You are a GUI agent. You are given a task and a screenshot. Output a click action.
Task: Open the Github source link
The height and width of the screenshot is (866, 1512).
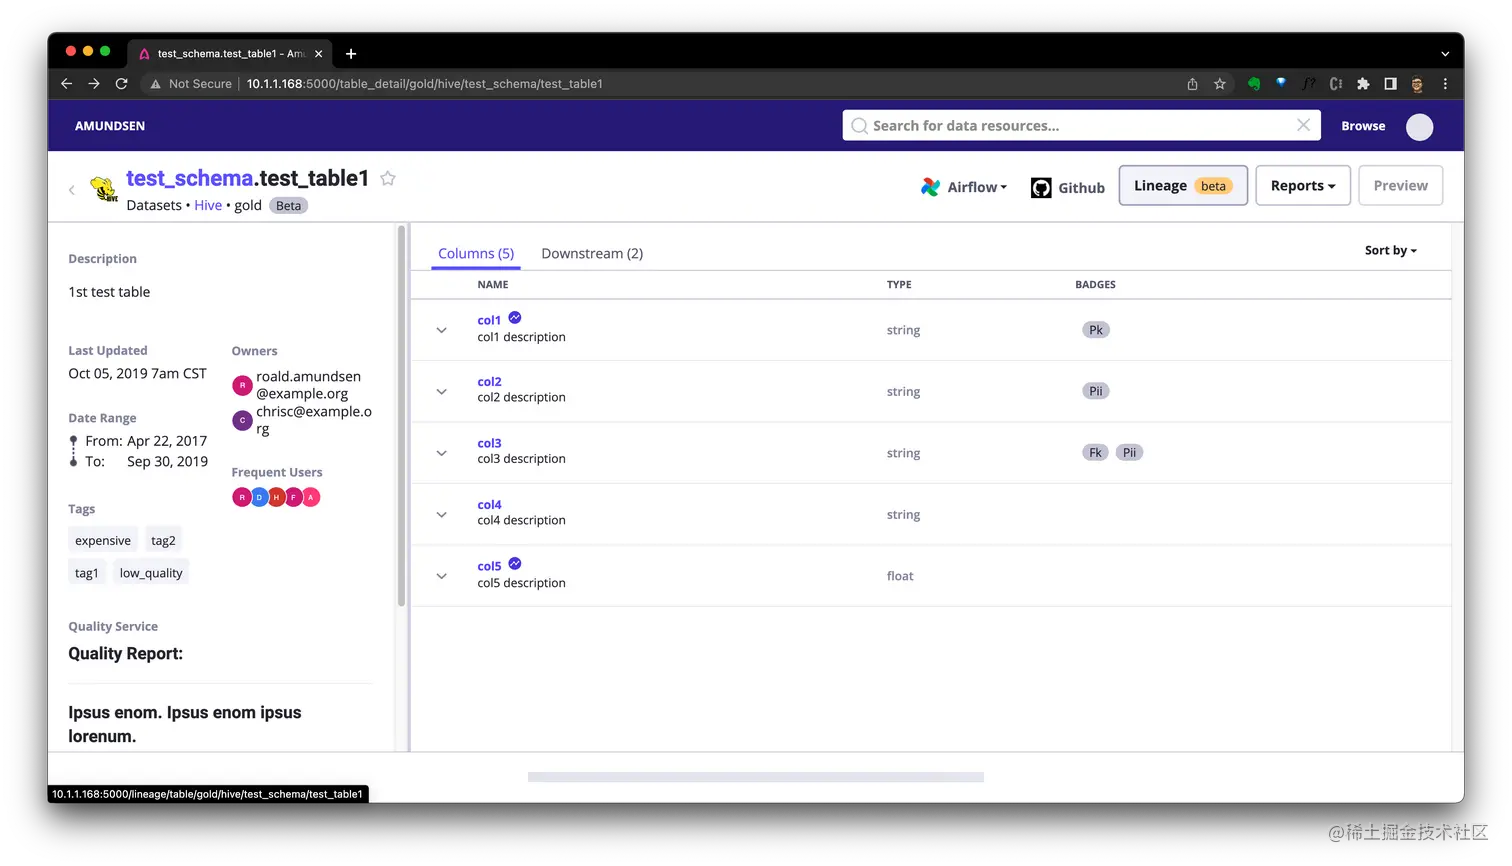click(1068, 188)
